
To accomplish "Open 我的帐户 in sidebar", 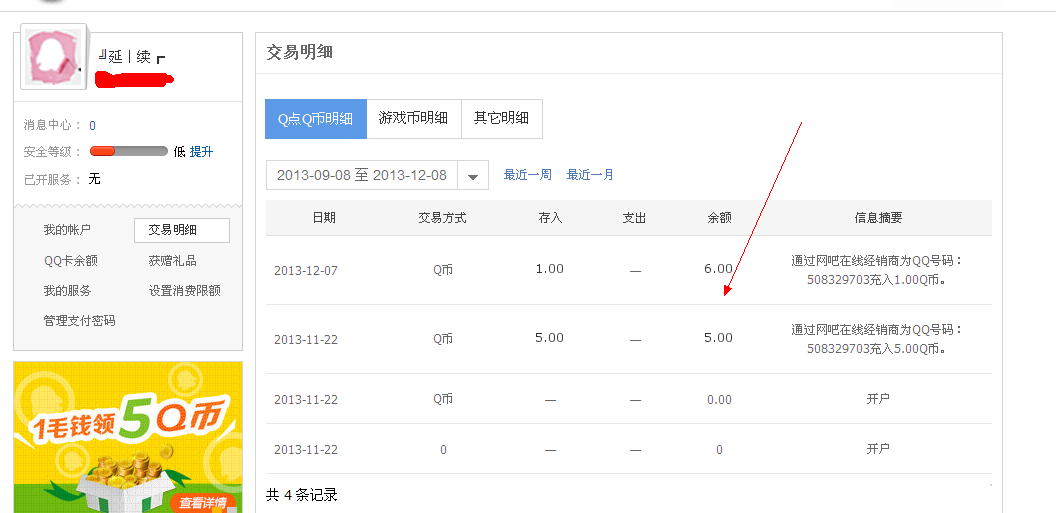I will (67, 230).
